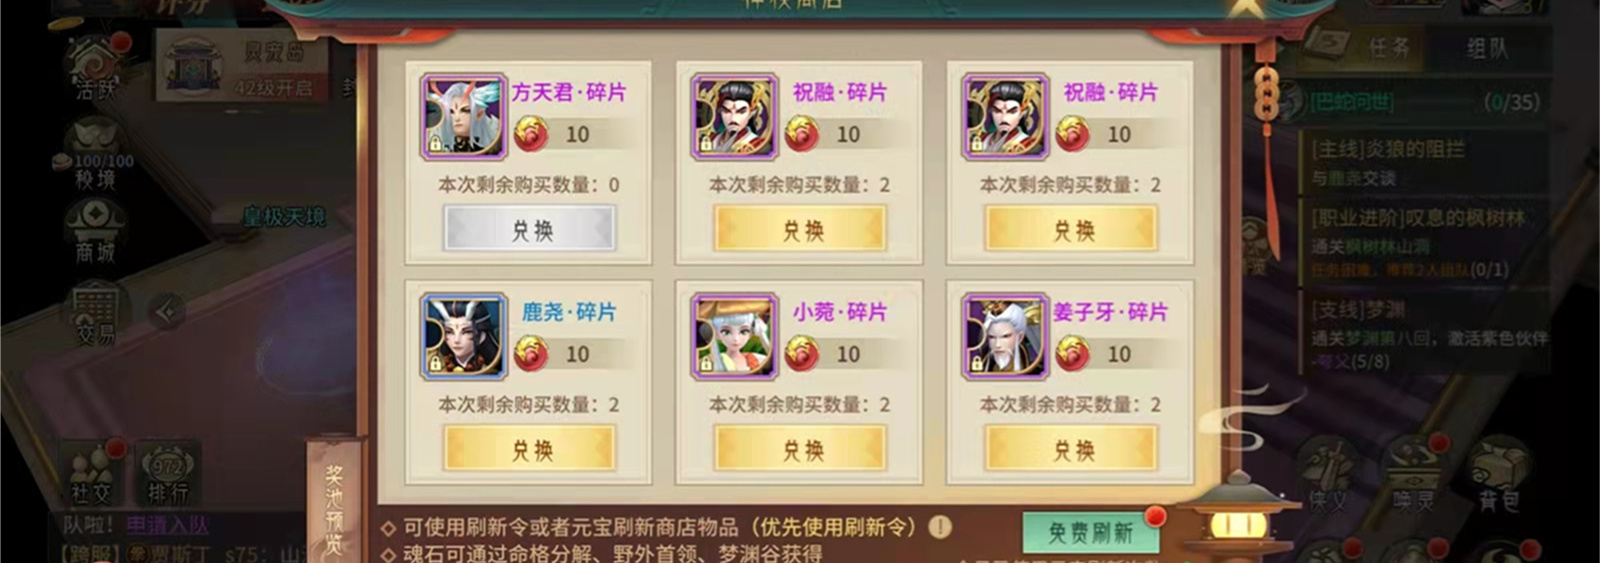
Task: Collapse the left menu arrow button
Action: [x=167, y=312]
